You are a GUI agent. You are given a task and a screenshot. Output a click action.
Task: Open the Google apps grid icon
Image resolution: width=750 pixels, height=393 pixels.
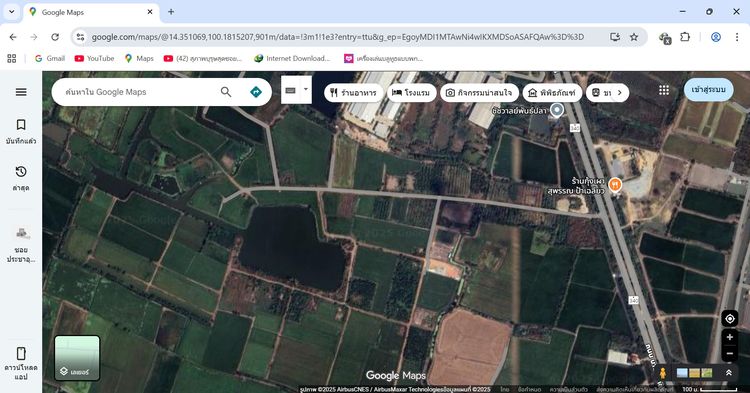(664, 90)
